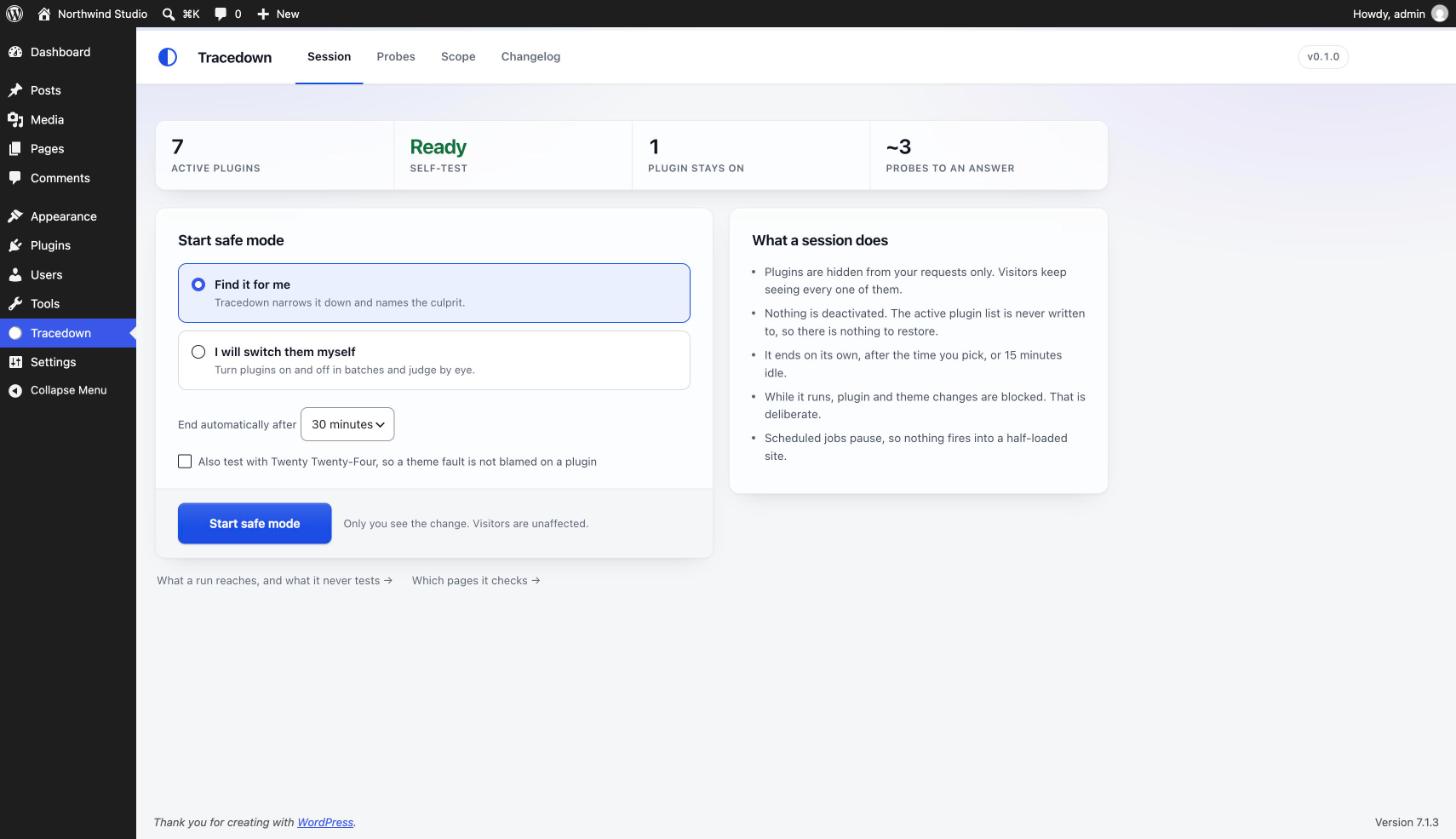
Task: Click the Comments sidebar bubble icon
Action: pyautogui.click(x=15, y=178)
